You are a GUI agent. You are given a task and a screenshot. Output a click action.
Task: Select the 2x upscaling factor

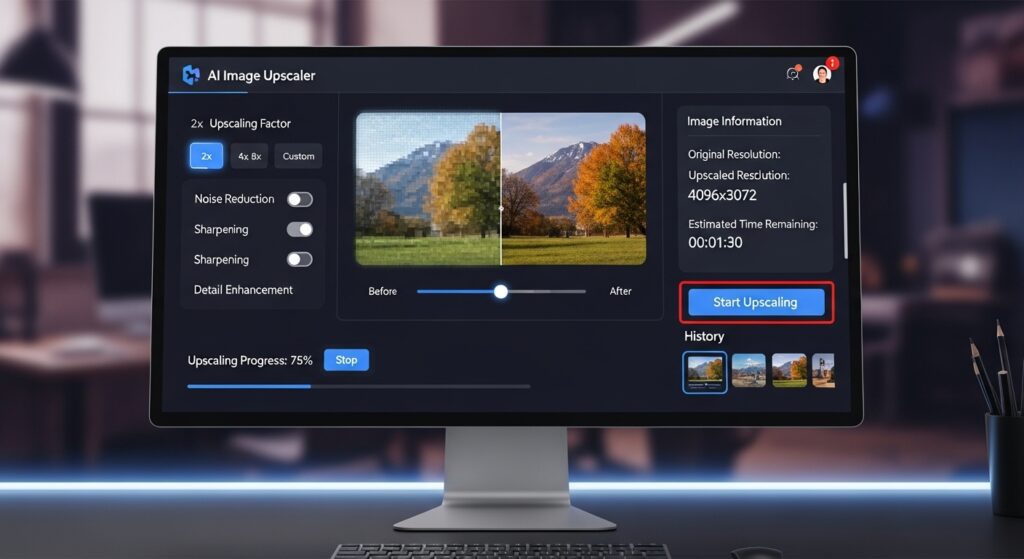[x=206, y=156]
